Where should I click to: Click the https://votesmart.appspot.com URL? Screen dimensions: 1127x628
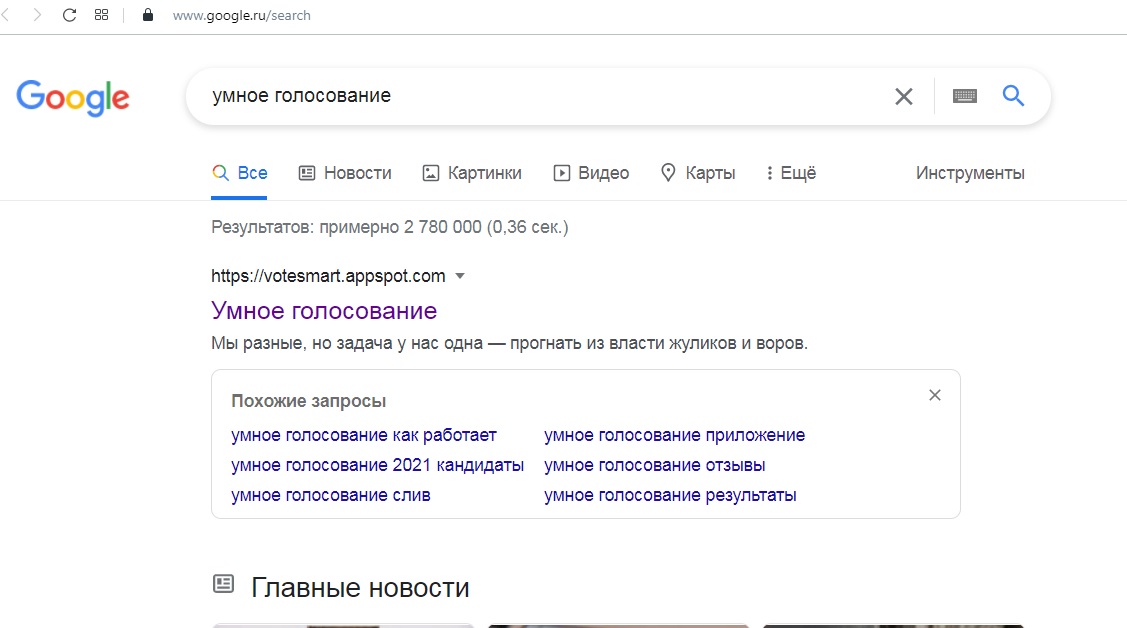[328, 276]
